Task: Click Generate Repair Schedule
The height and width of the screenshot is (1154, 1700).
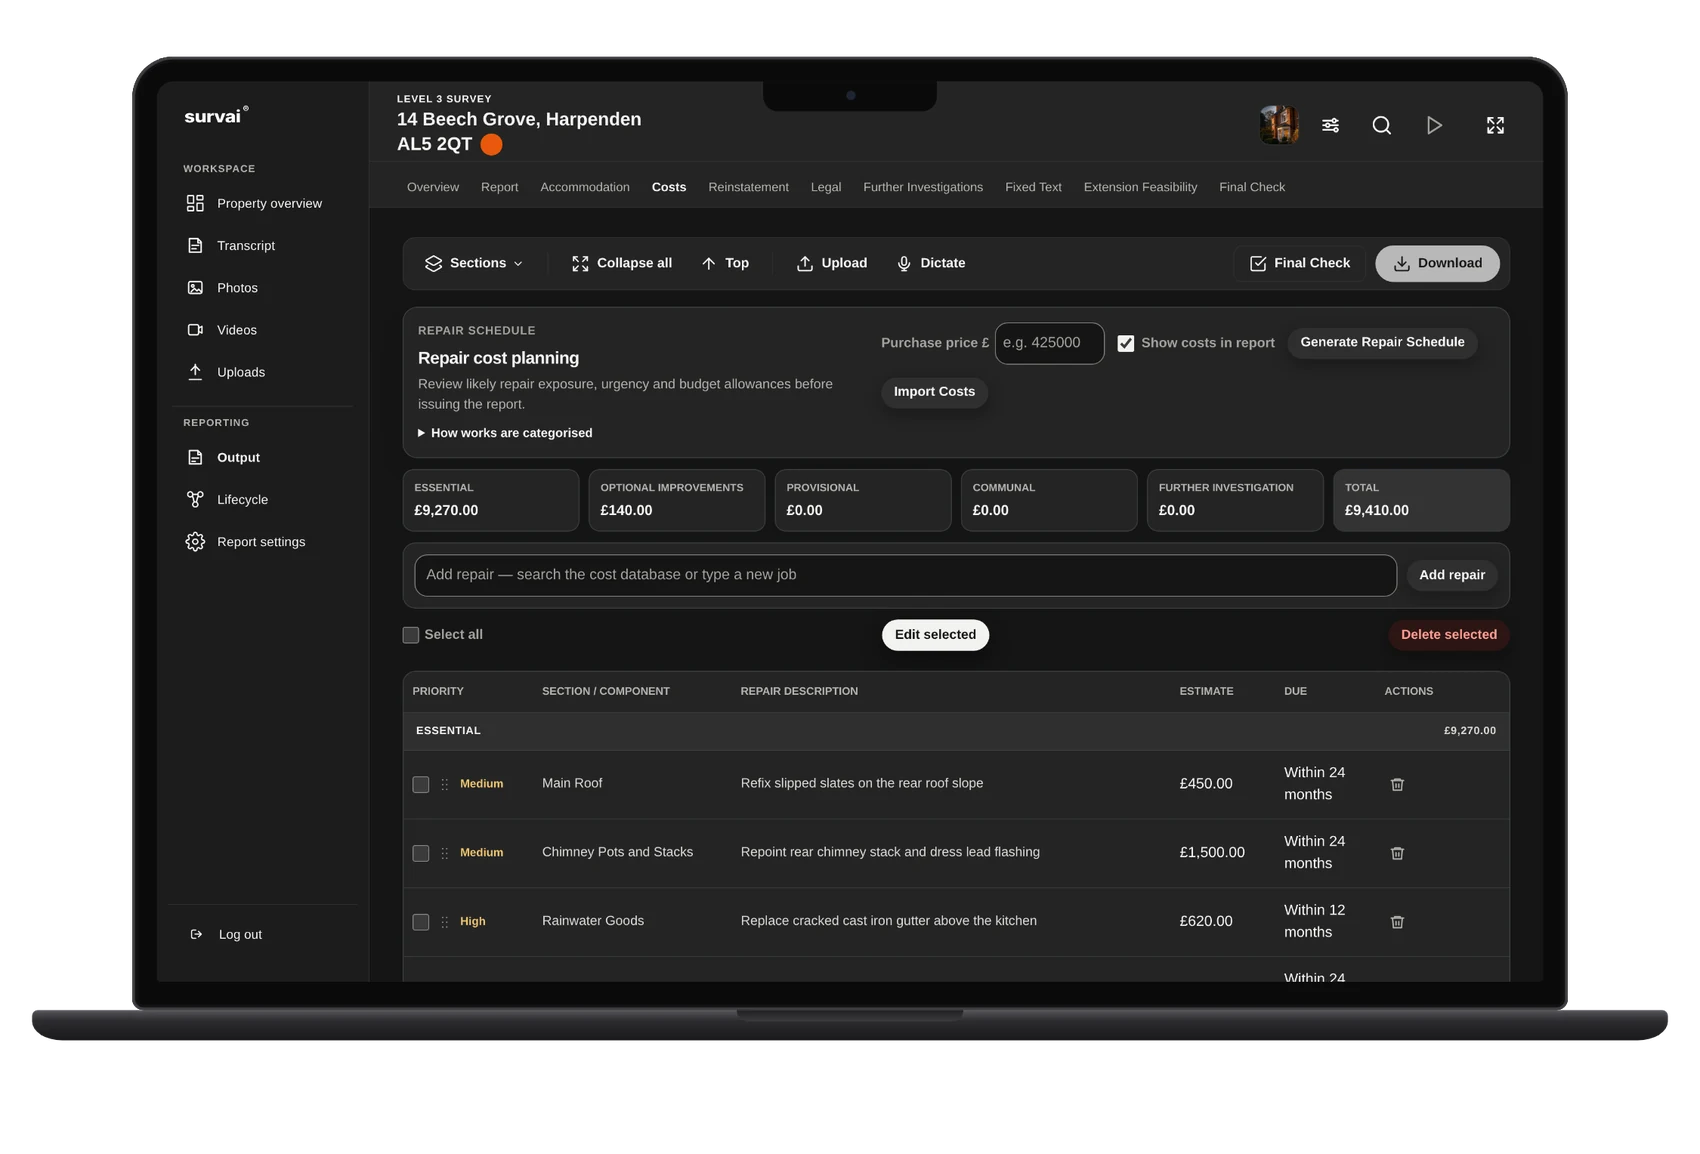Action: [x=1382, y=342]
